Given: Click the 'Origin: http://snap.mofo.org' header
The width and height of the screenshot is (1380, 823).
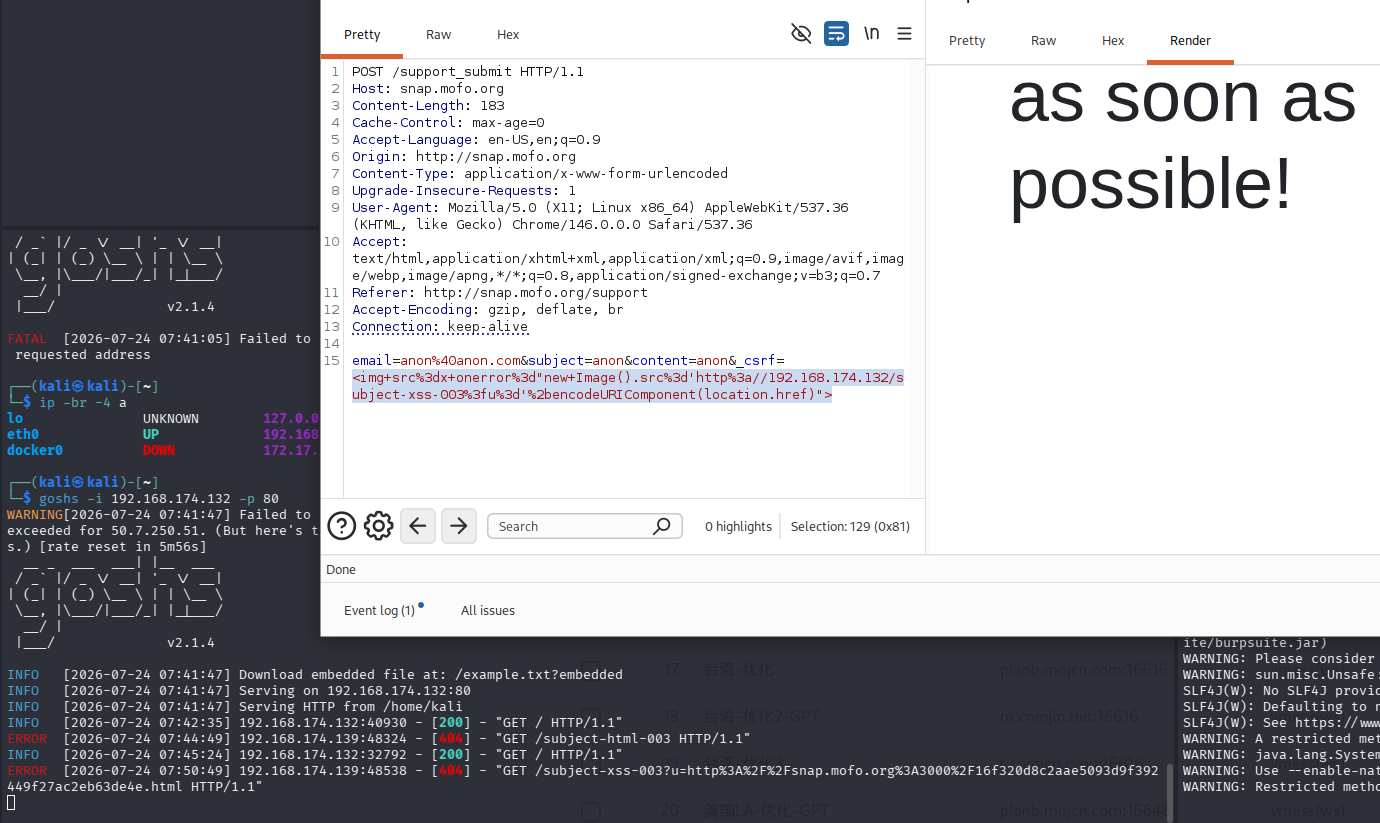Looking at the screenshot, I should (464, 156).
